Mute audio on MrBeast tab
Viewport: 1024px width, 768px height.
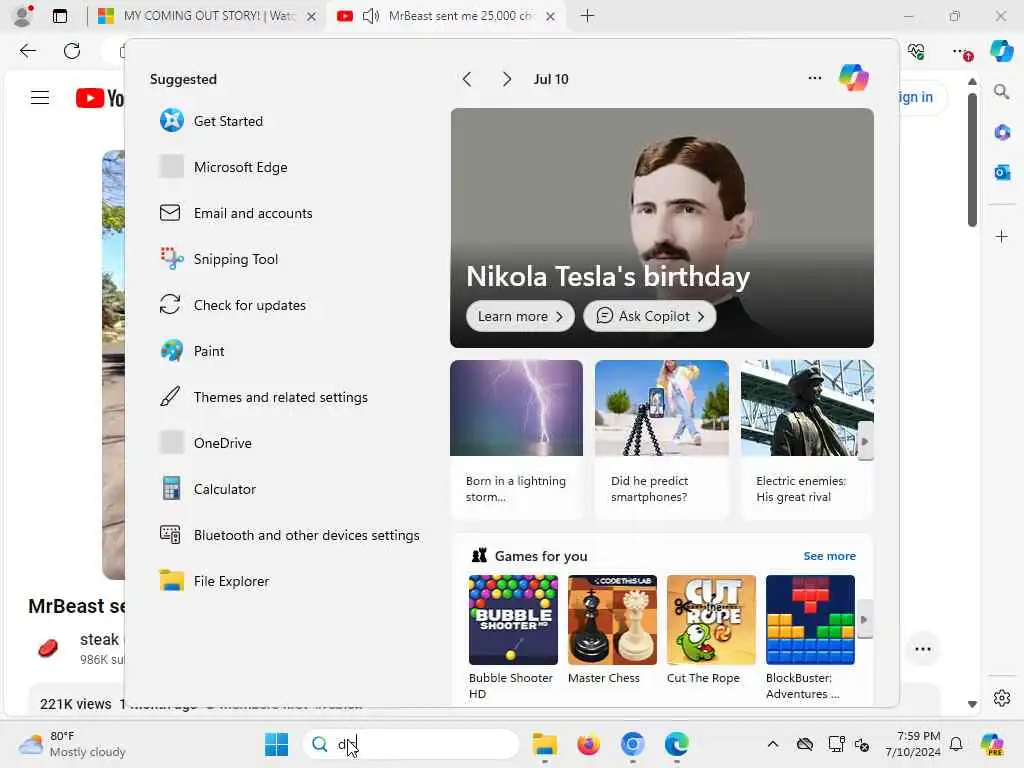click(x=370, y=16)
